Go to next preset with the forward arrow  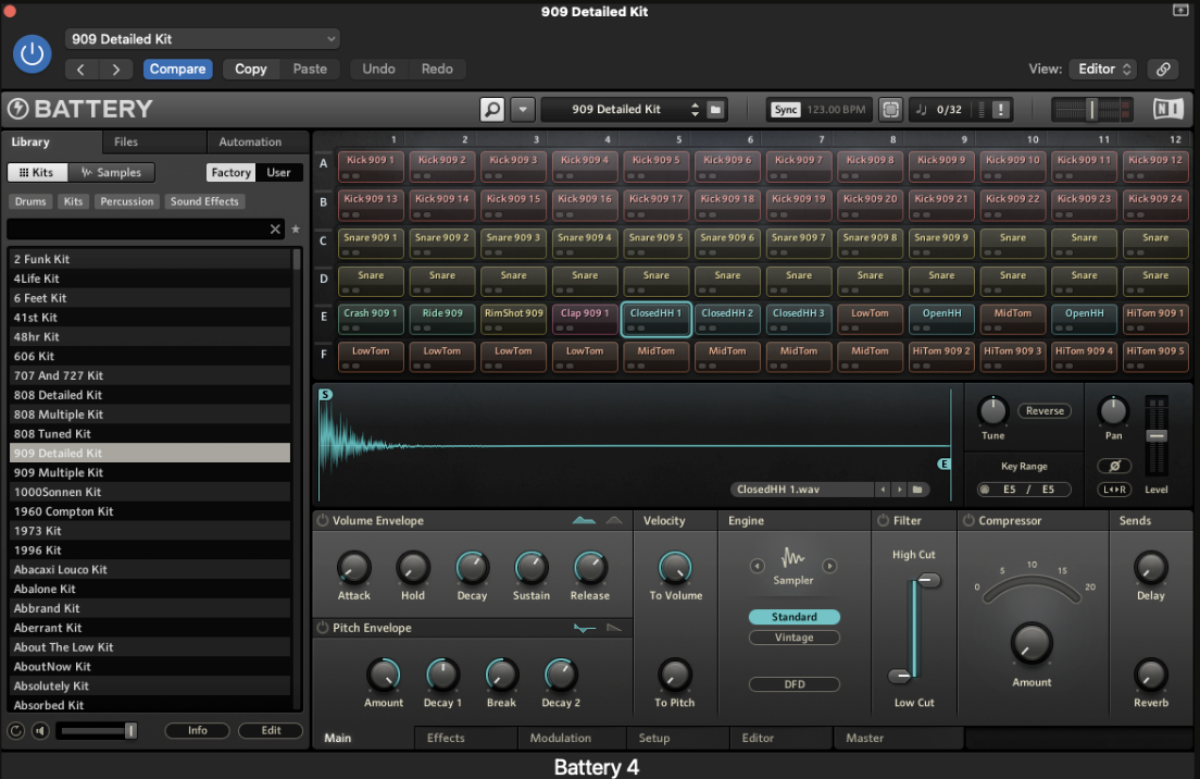point(116,69)
